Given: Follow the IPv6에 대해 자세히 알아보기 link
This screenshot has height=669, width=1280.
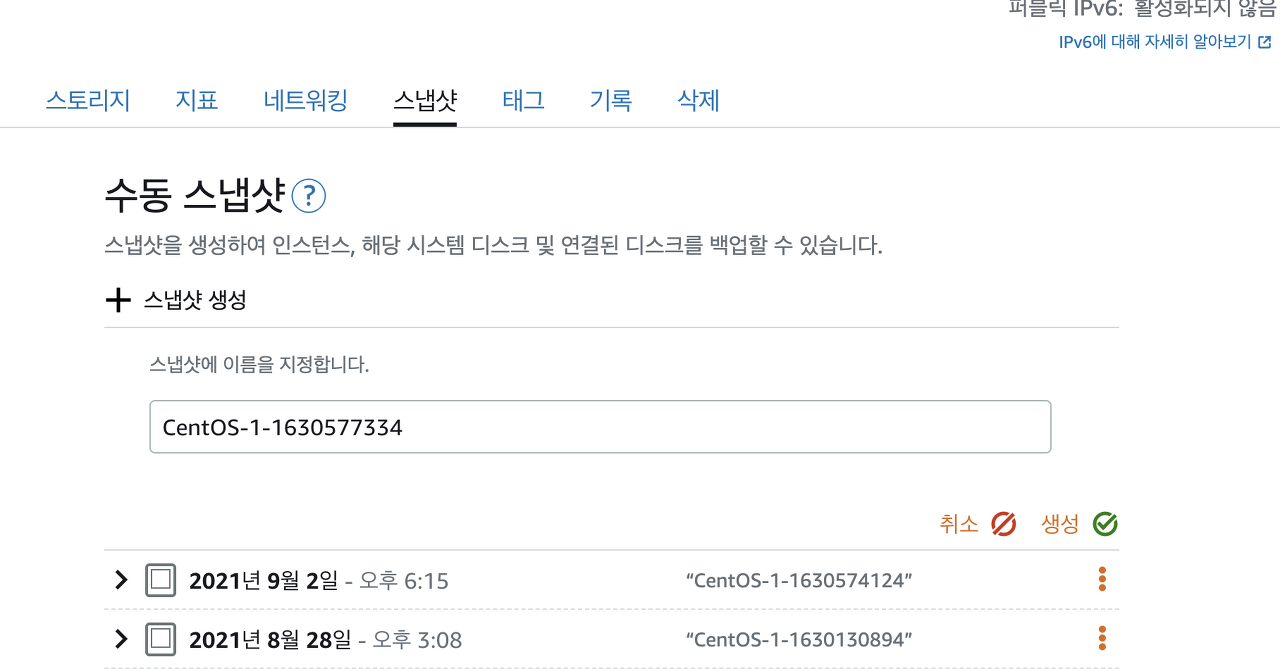Looking at the screenshot, I should (x=1155, y=42).
